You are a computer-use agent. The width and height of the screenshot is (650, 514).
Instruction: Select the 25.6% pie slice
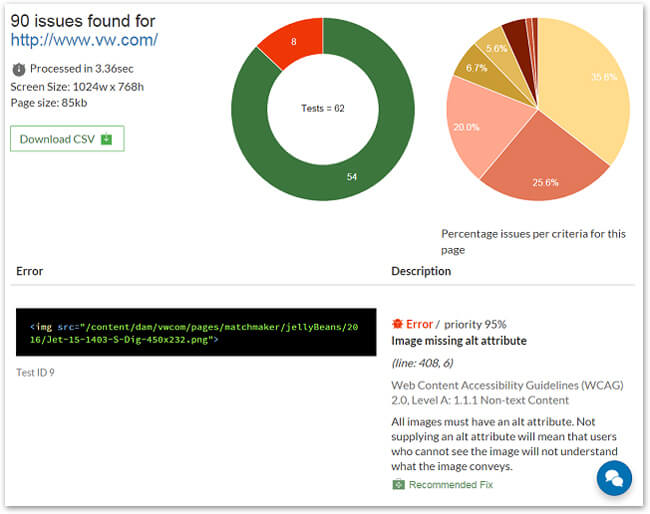tap(543, 166)
